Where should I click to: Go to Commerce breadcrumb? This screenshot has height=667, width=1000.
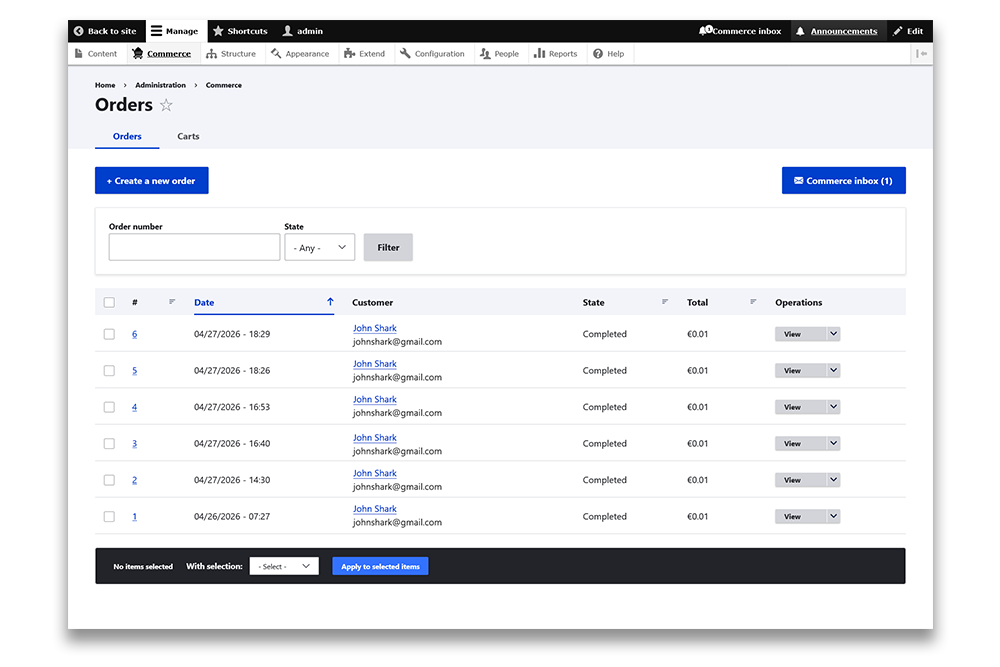[x=223, y=85]
